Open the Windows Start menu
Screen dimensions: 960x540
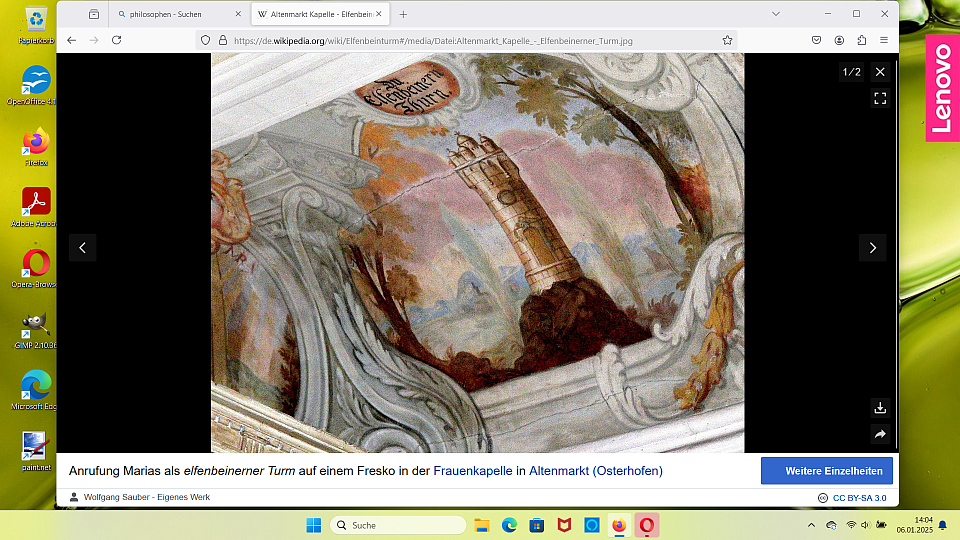click(313, 525)
